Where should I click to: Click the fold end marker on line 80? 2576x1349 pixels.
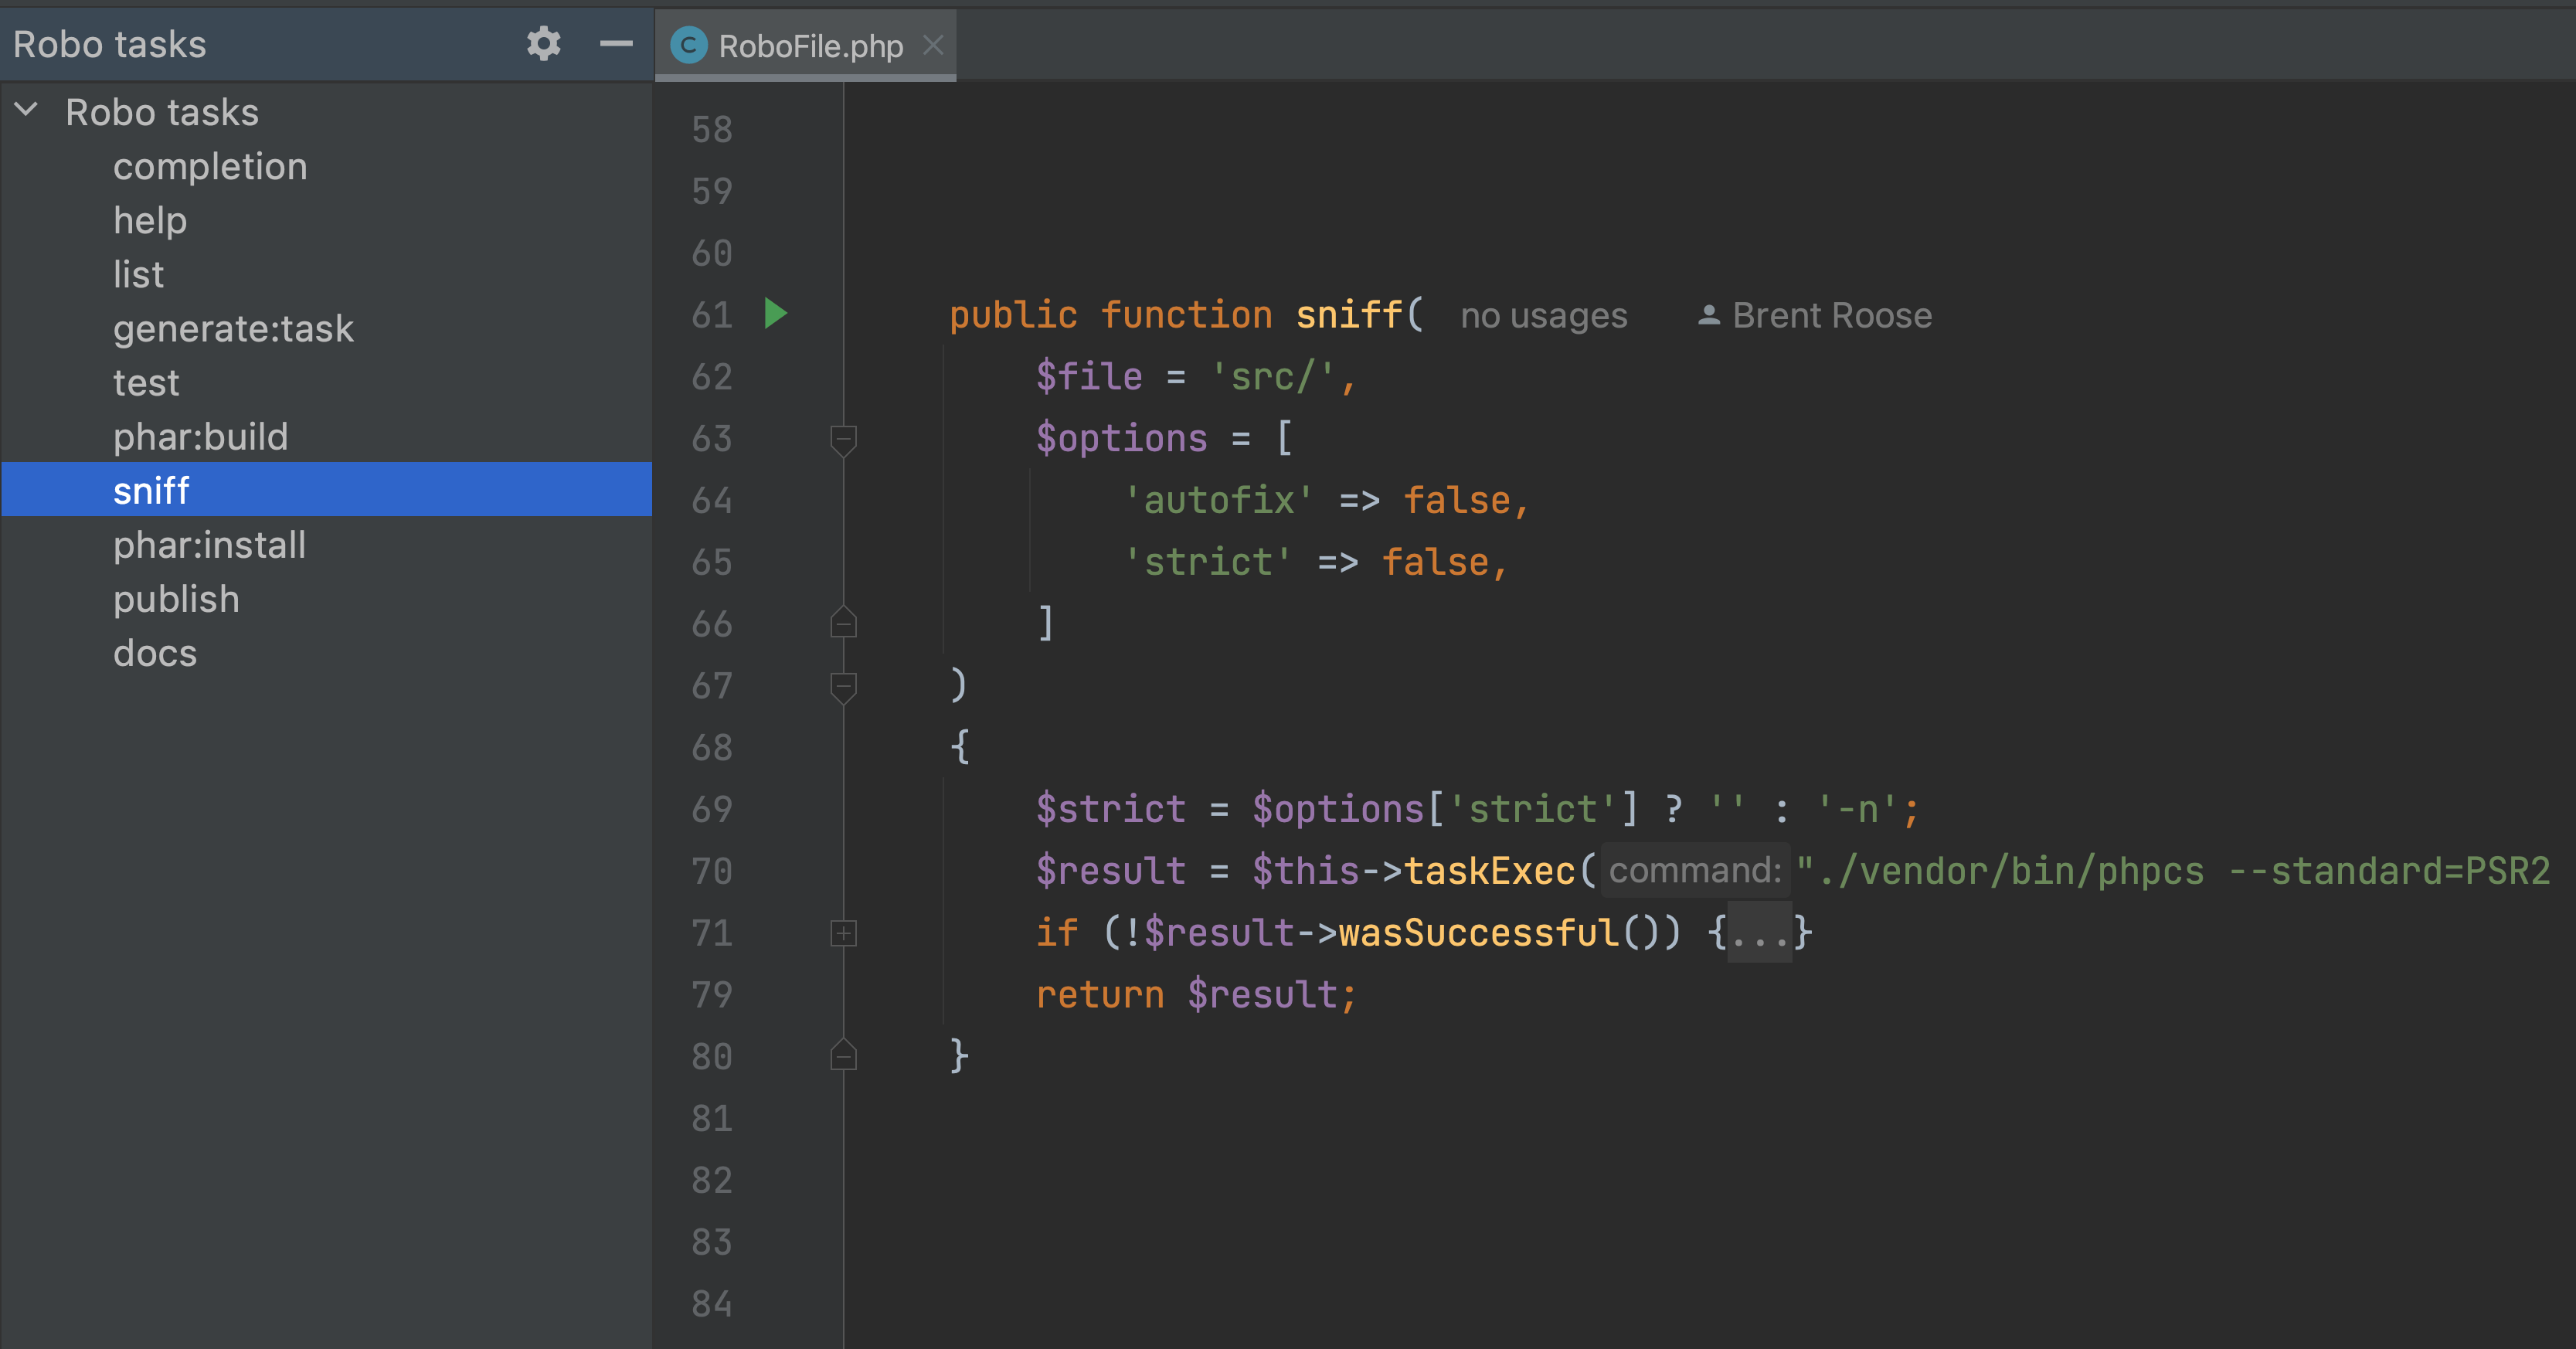tap(843, 1056)
